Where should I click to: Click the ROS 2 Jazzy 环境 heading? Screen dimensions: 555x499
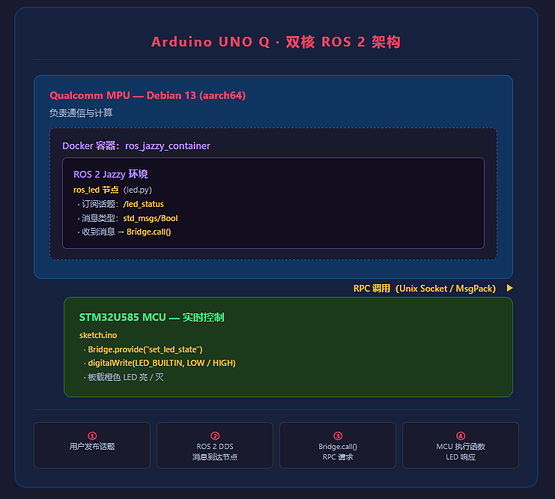(x=110, y=174)
